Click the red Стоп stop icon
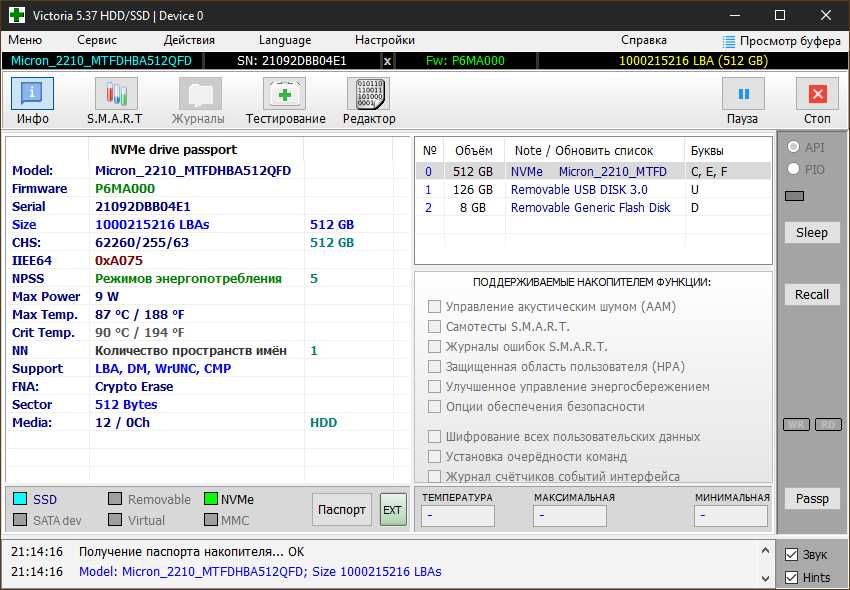Image resolution: width=850 pixels, height=590 pixels. pyautogui.click(x=817, y=94)
